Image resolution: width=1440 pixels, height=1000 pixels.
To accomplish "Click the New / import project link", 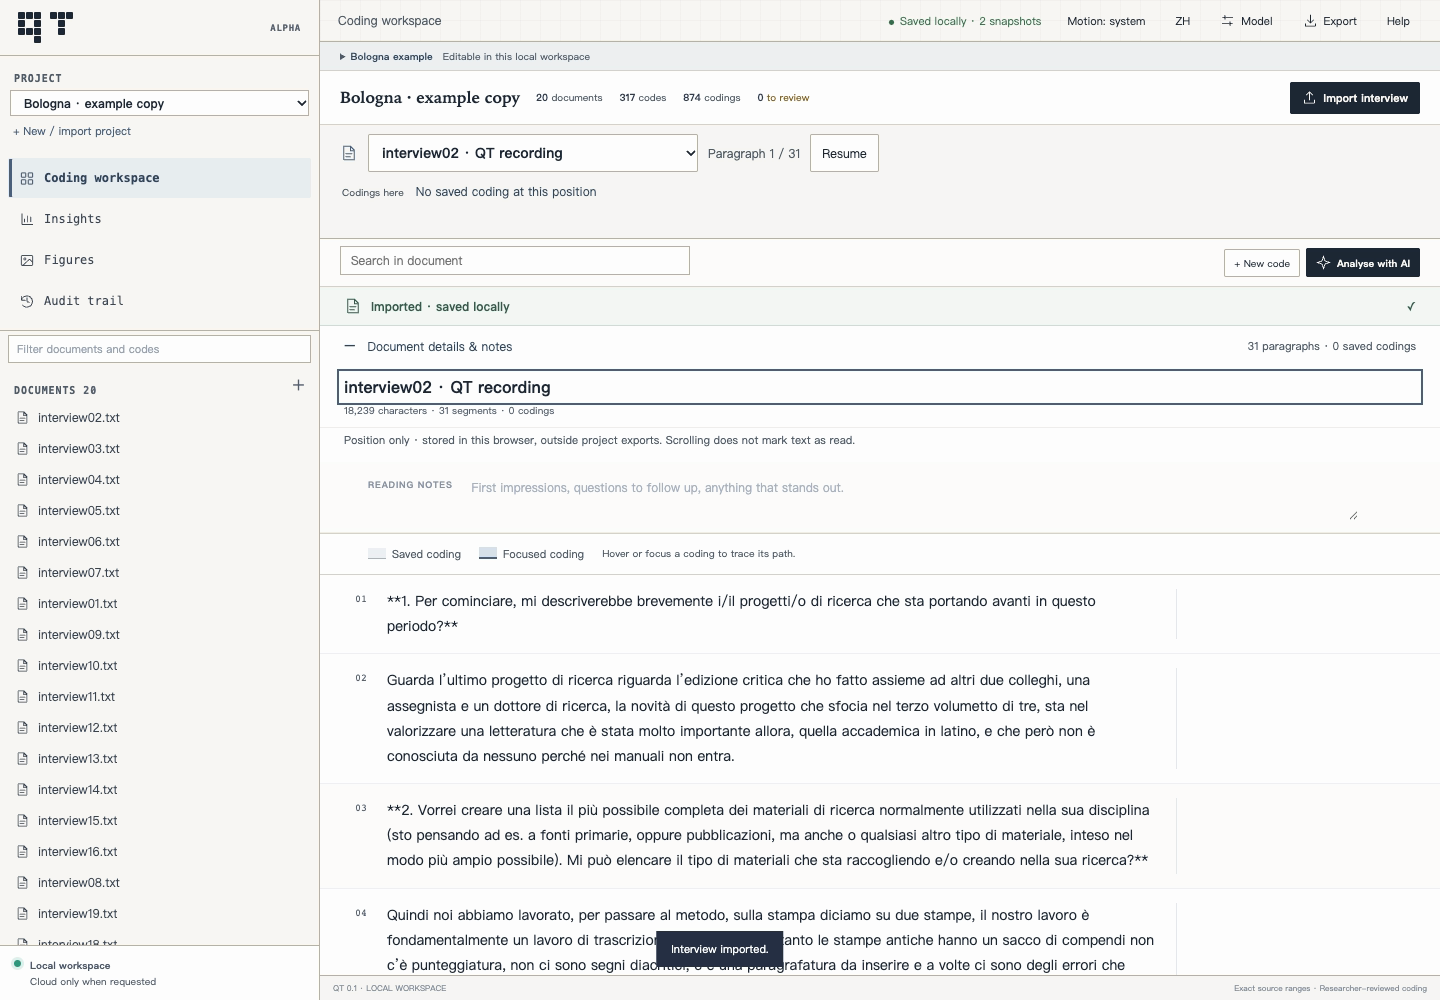I will click(72, 131).
